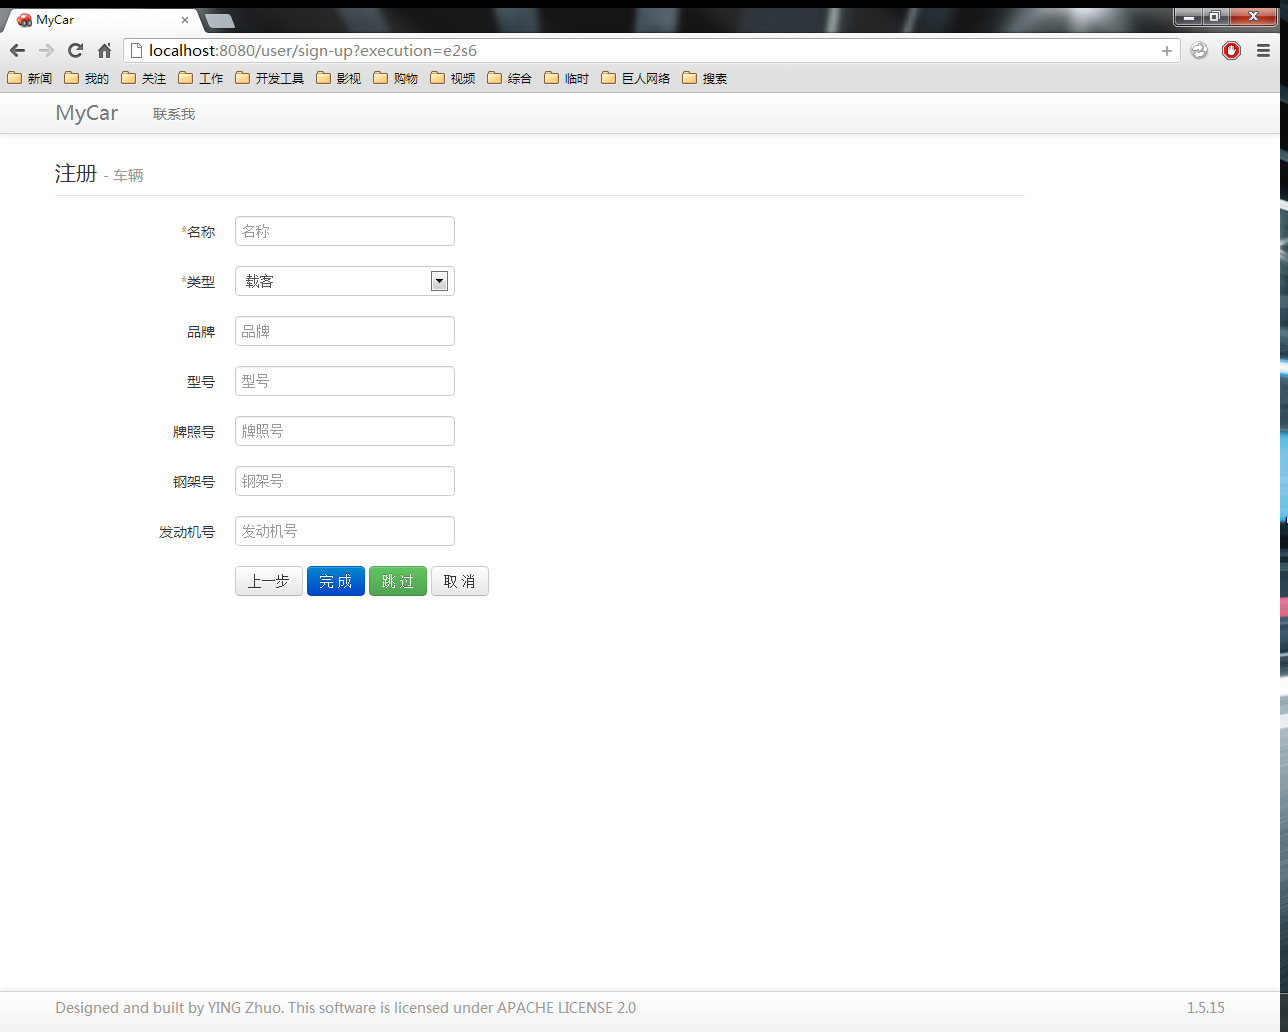Click the *名称 field label
Image resolution: width=1288 pixels, height=1032 pixels.
tap(198, 232)
